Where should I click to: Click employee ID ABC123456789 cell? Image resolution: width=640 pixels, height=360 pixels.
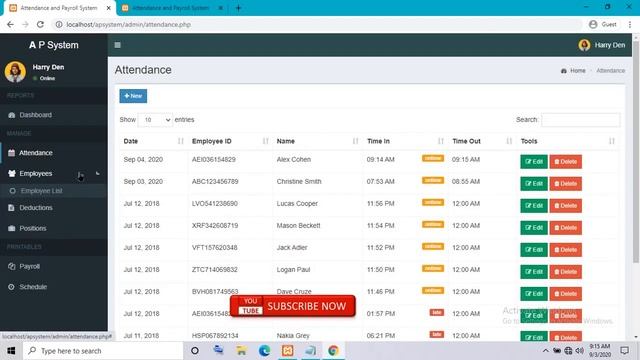[x=215, y=181]
